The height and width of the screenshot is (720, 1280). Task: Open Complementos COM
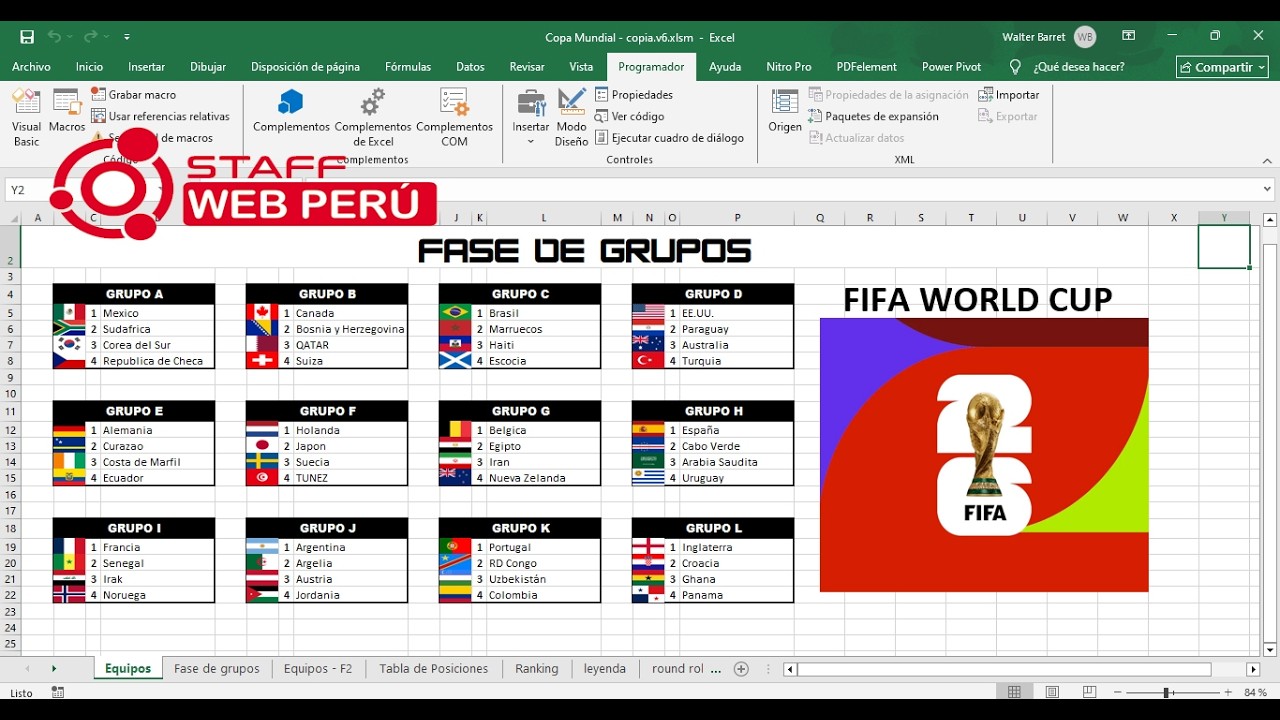click(454, 118)
